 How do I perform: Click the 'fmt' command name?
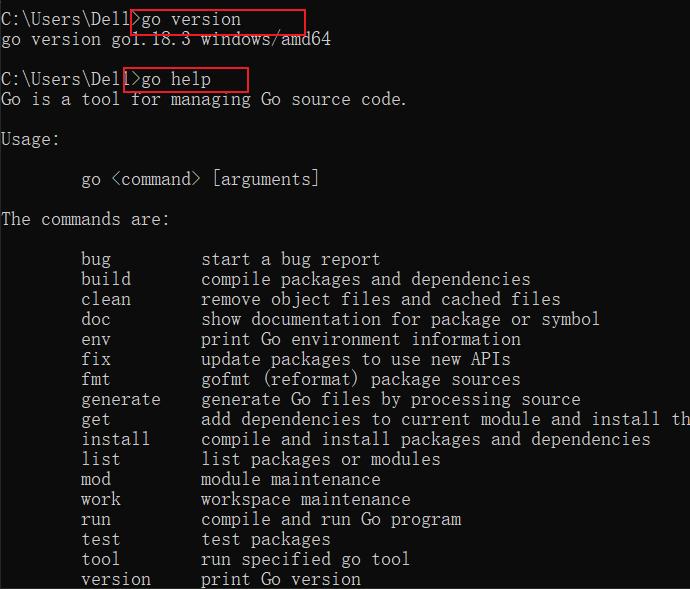point(96,380)
